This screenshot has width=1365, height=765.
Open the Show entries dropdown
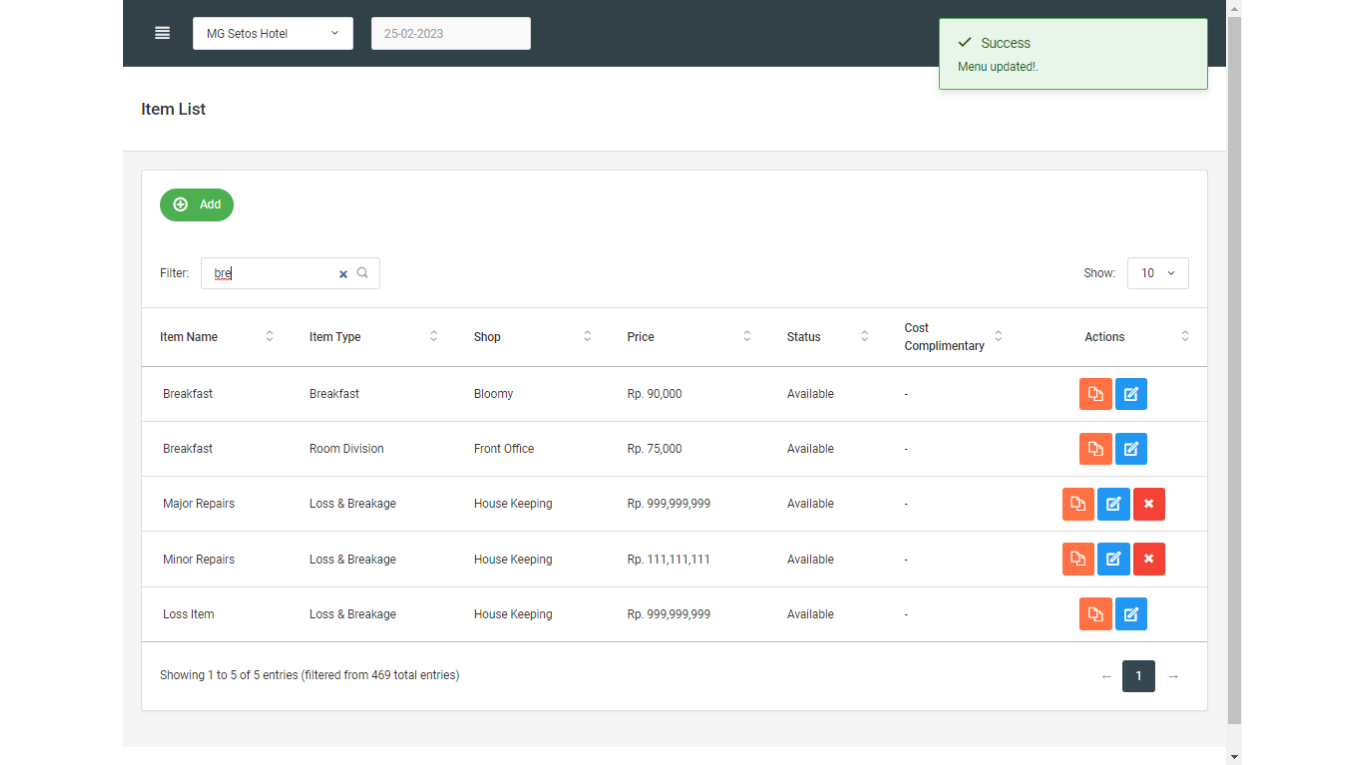point(1158,273)
